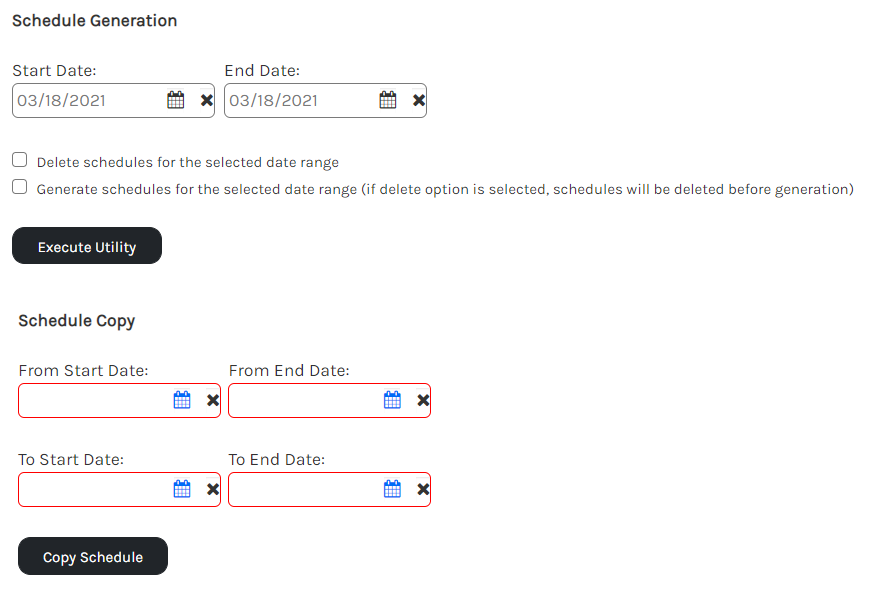Screen dimensions: 877x596
Task: Open calendar picker for Start Date
Action: [176, 100]
